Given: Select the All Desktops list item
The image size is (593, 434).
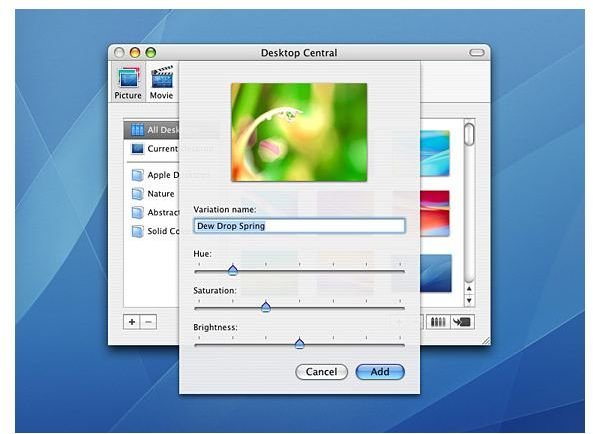Looking at the screenshot, I should (x=151, y=130).
